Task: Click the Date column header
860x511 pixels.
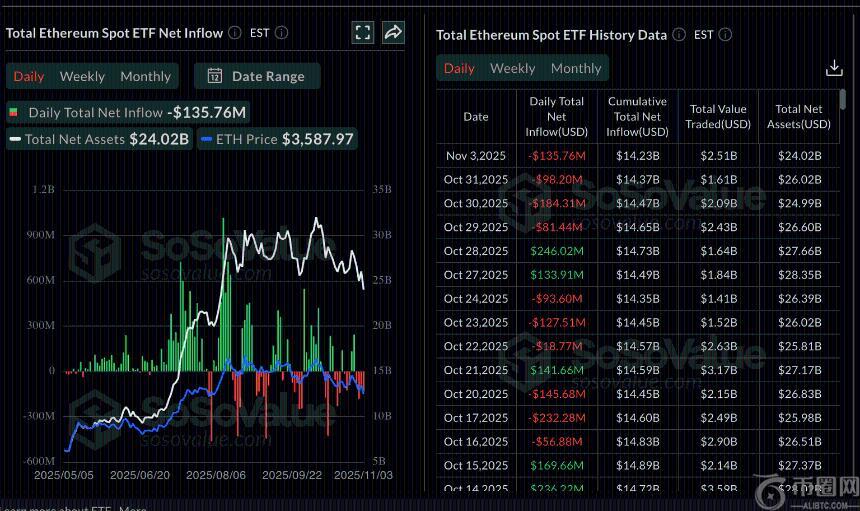Action: click(x=476, y=116)
